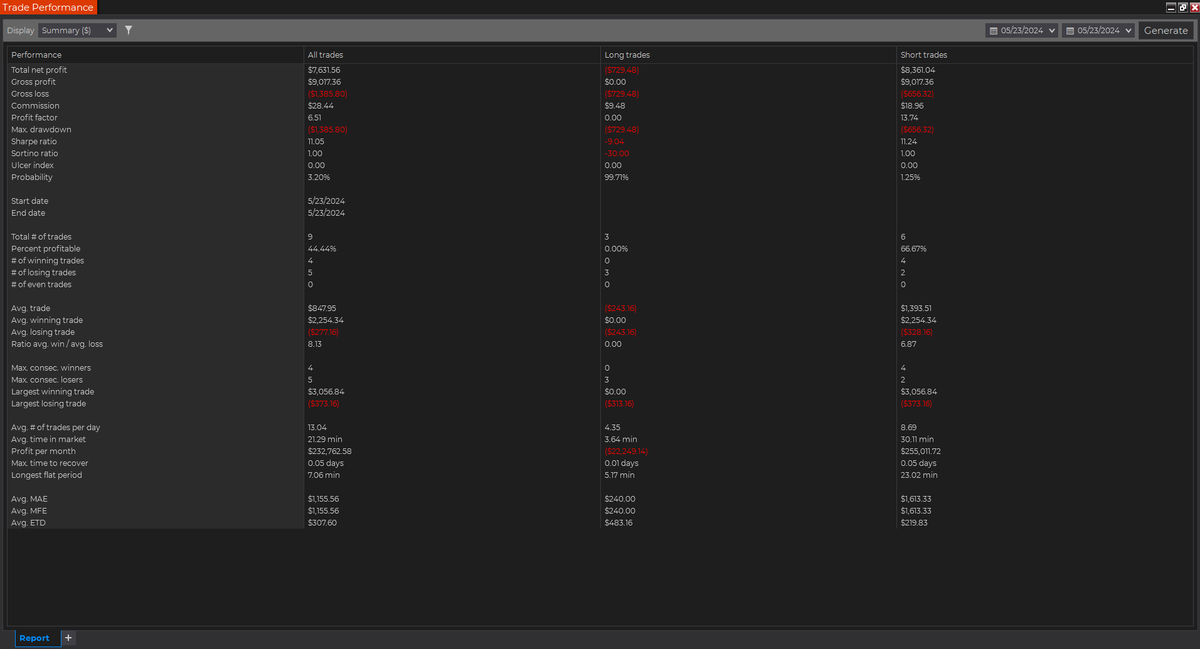
Task: Expand the second date picker chevron
Action: click(x=1129, y=31)
